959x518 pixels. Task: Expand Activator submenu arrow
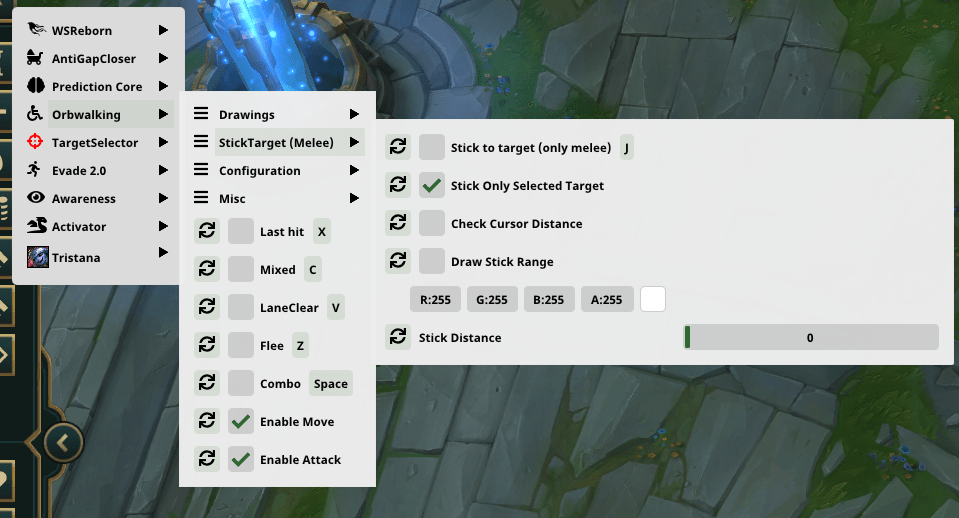click(163, 226)
